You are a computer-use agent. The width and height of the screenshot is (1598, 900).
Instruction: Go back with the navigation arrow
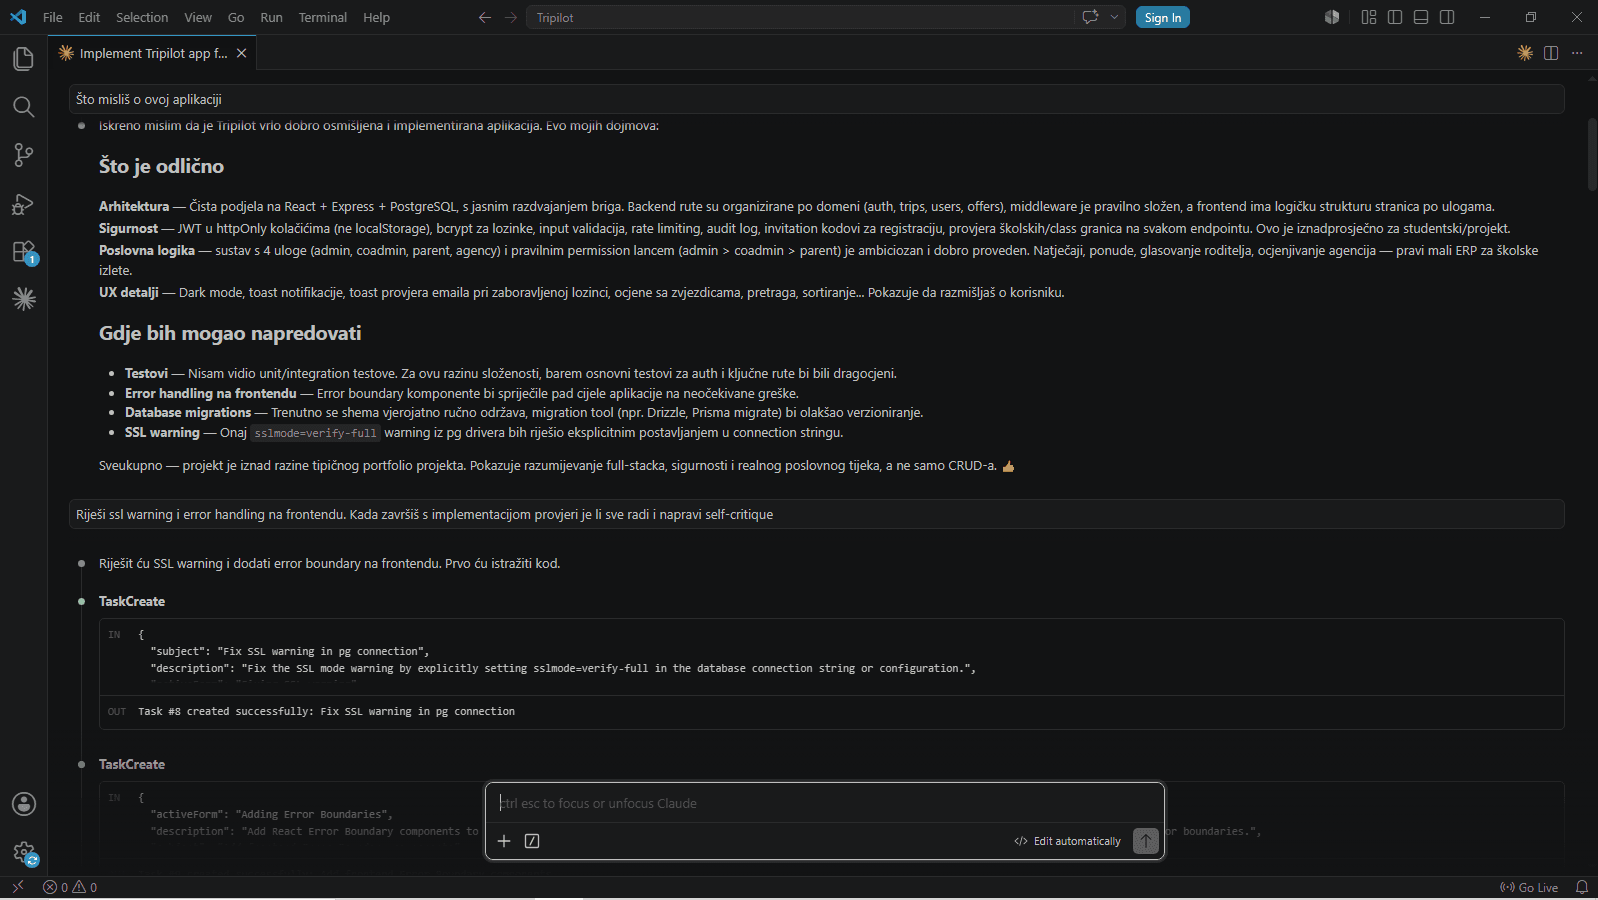485,17
